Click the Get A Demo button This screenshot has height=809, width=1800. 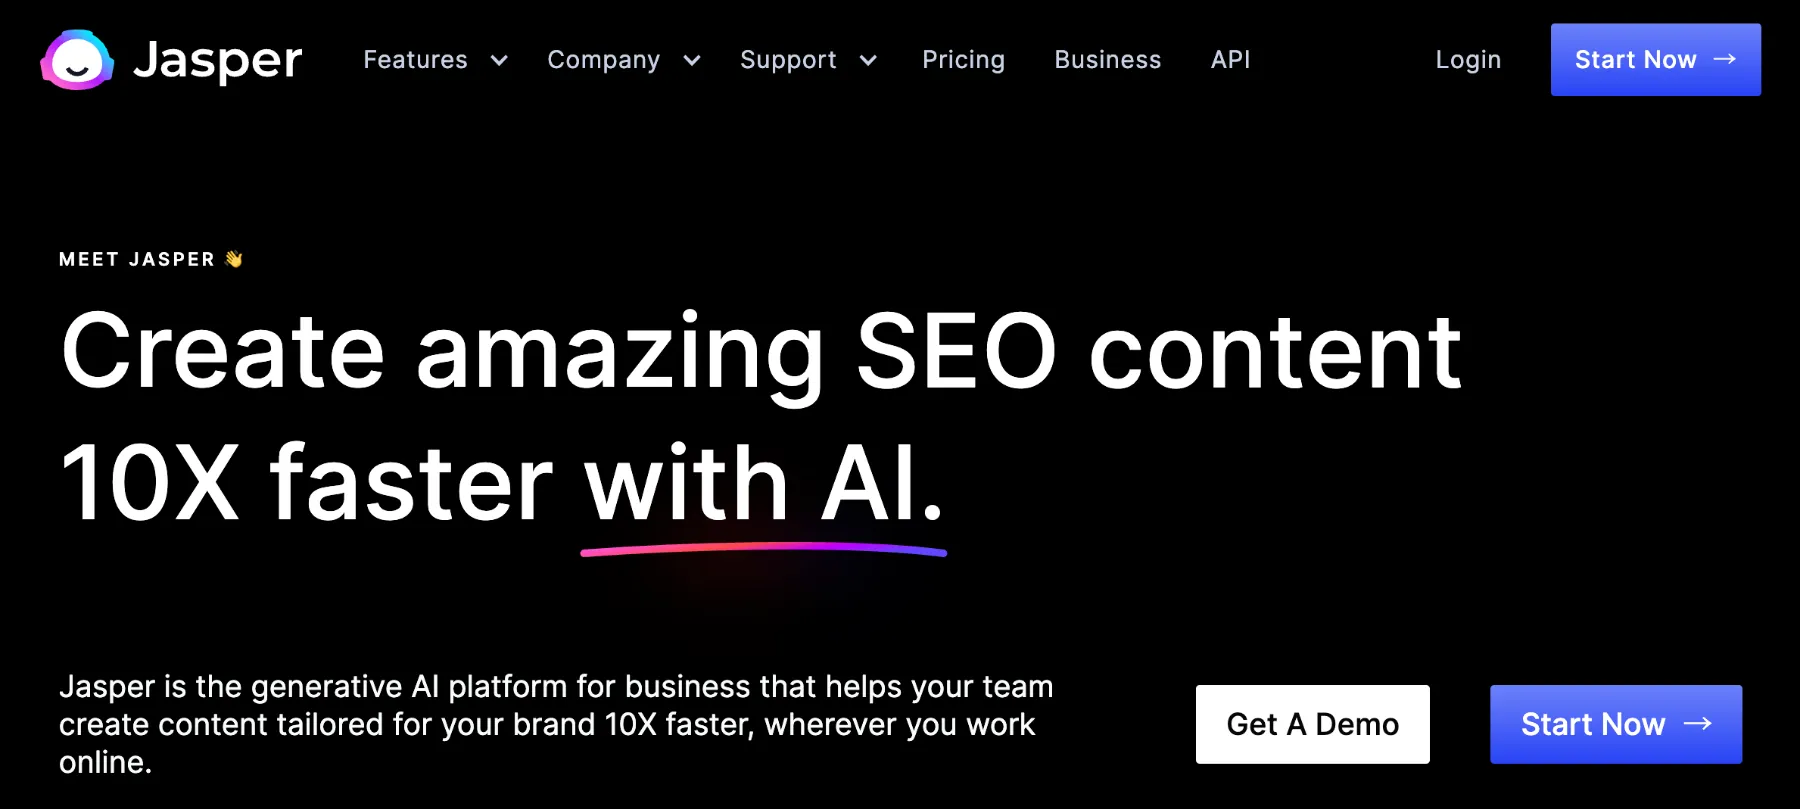(1313, 724)
